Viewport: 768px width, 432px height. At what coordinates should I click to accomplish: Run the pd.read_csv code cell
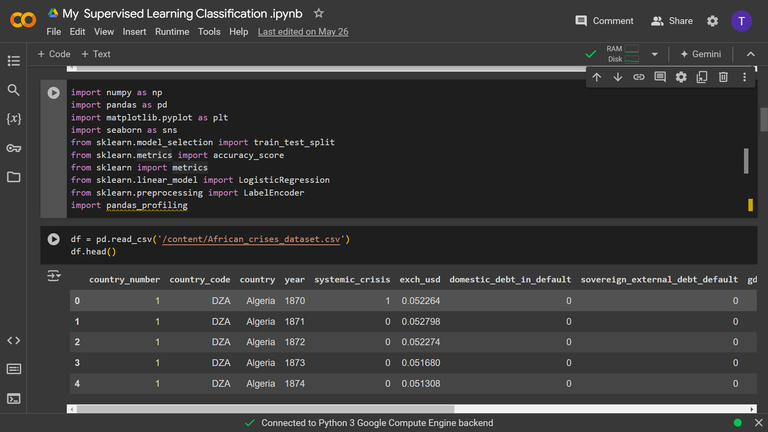54,240
